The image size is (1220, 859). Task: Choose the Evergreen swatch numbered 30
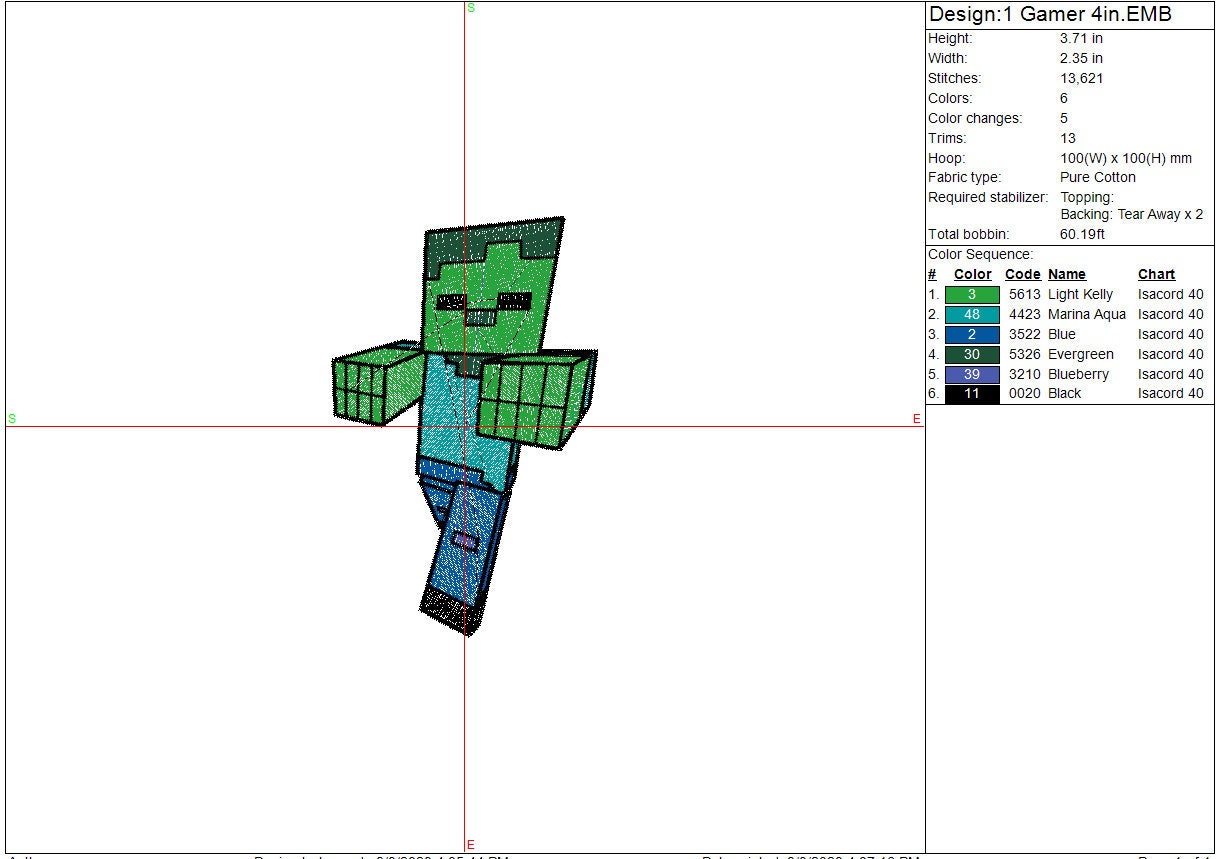971,355
